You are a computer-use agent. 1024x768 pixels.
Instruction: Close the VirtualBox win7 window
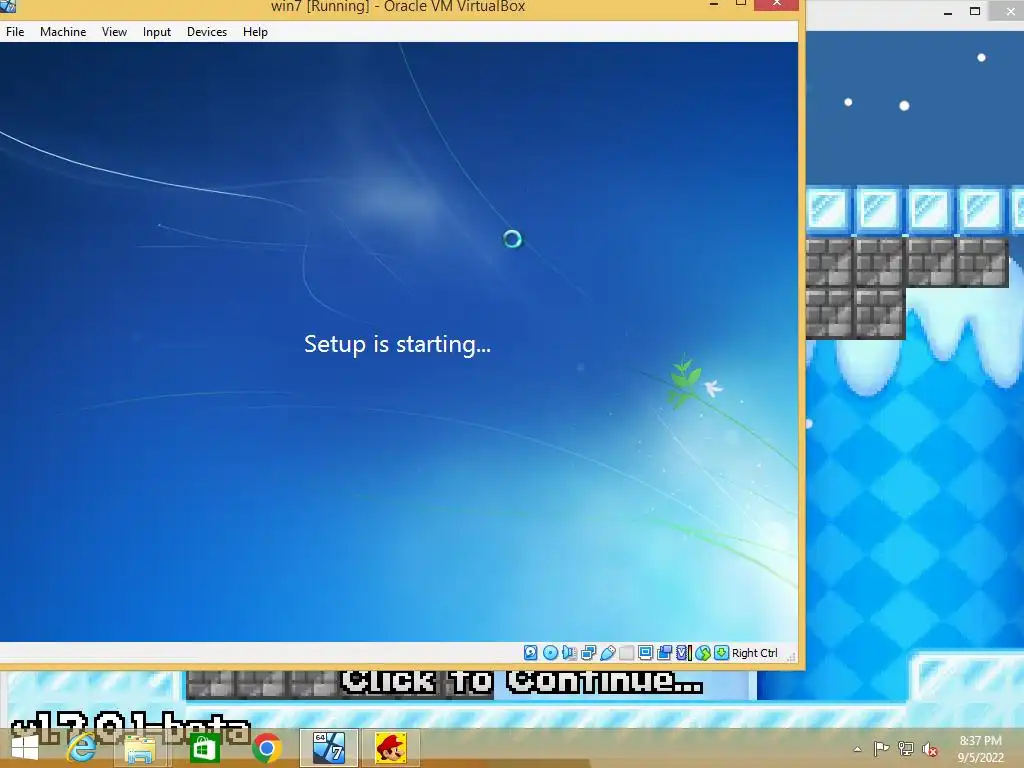(x=776, y=5)
